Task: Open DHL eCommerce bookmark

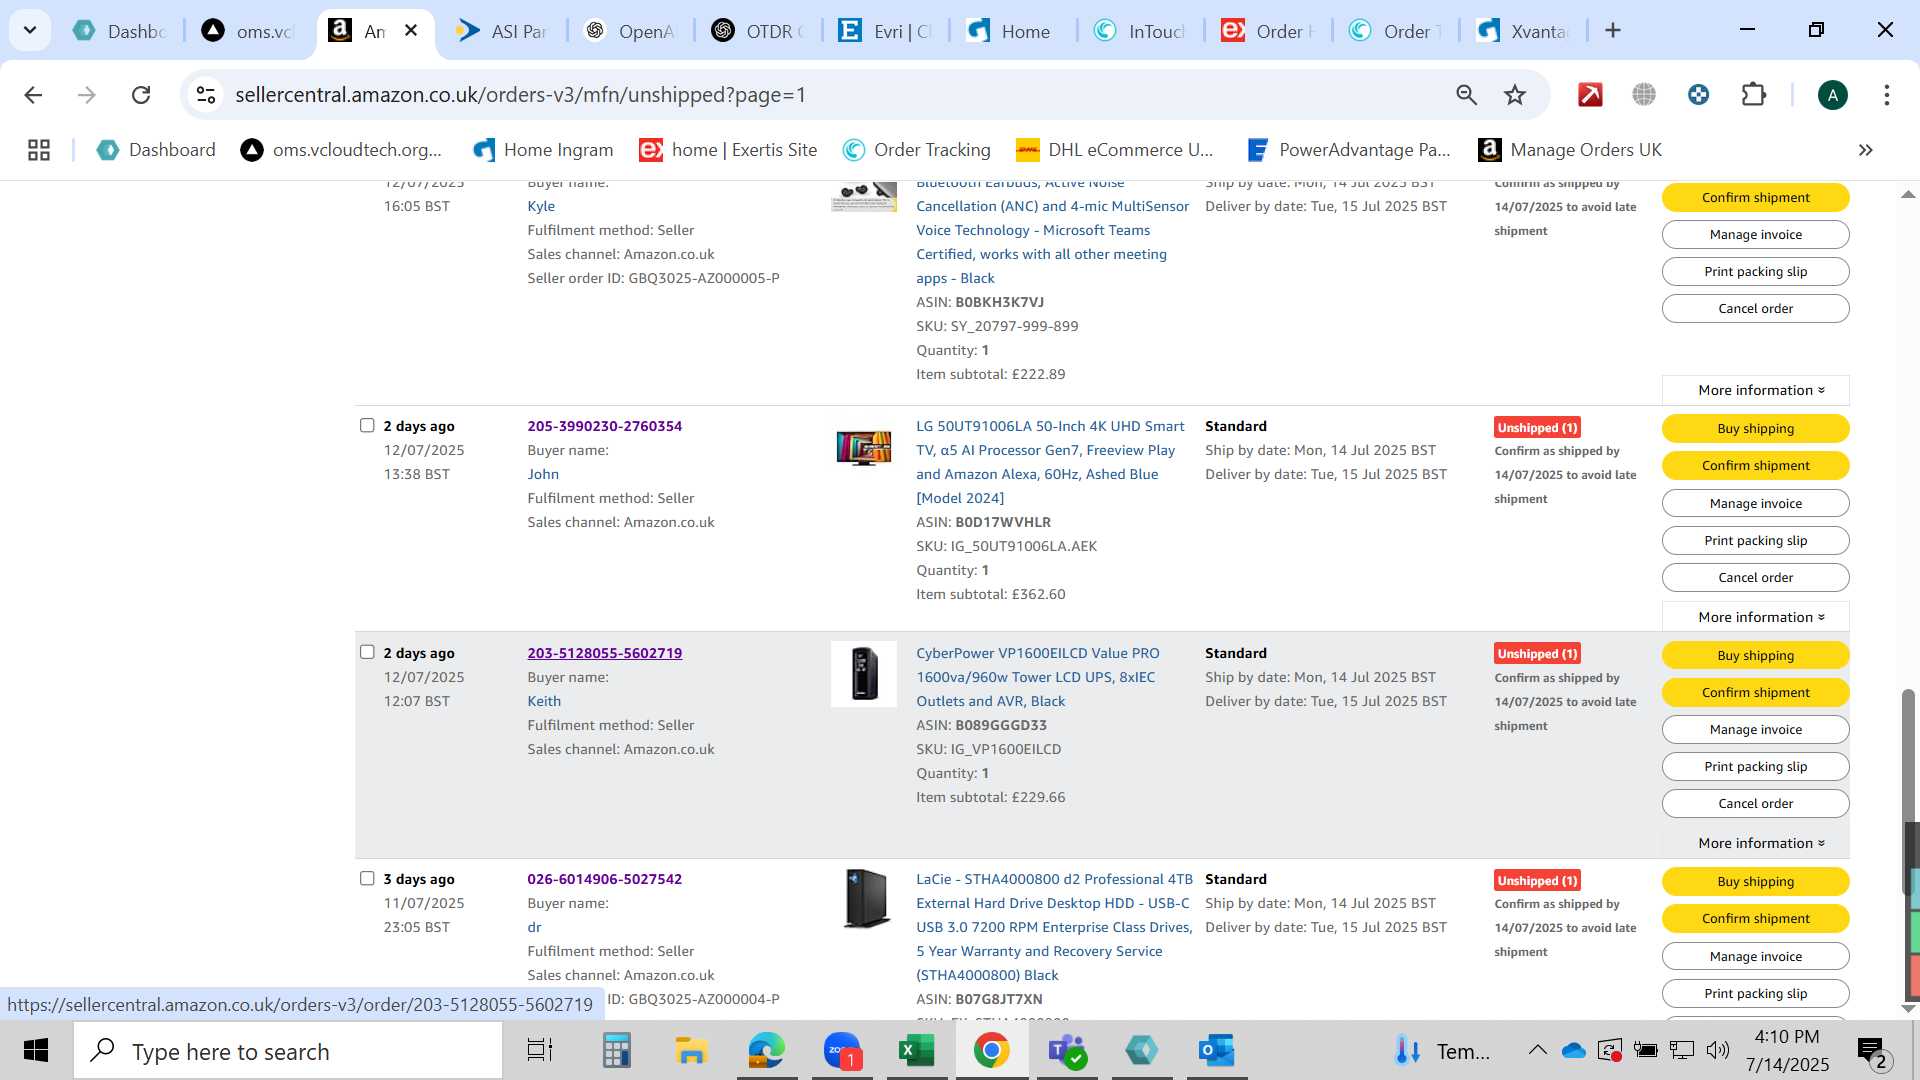Action: click(1114, 150)
